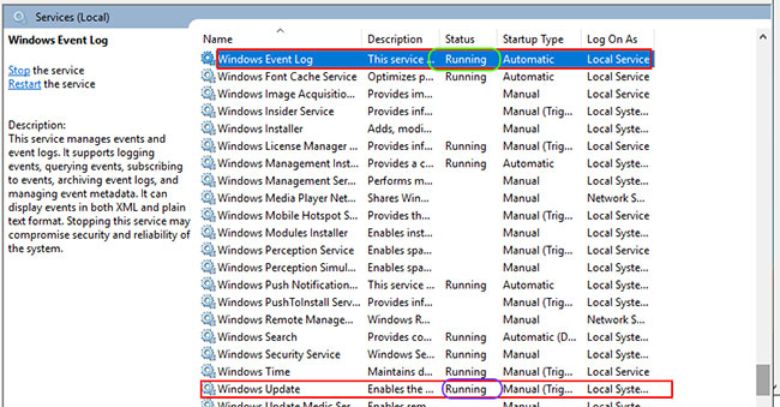Click the Windows Installer gear icon

pyautogui.click(x=208, y=128)
